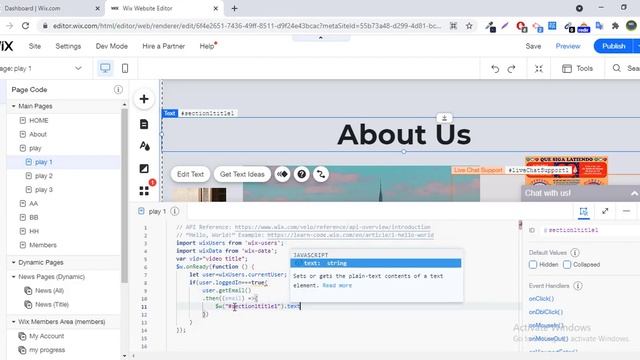
Task: Click the animation icon beside Get Text Ideas
Action: [x=282, y=174]
